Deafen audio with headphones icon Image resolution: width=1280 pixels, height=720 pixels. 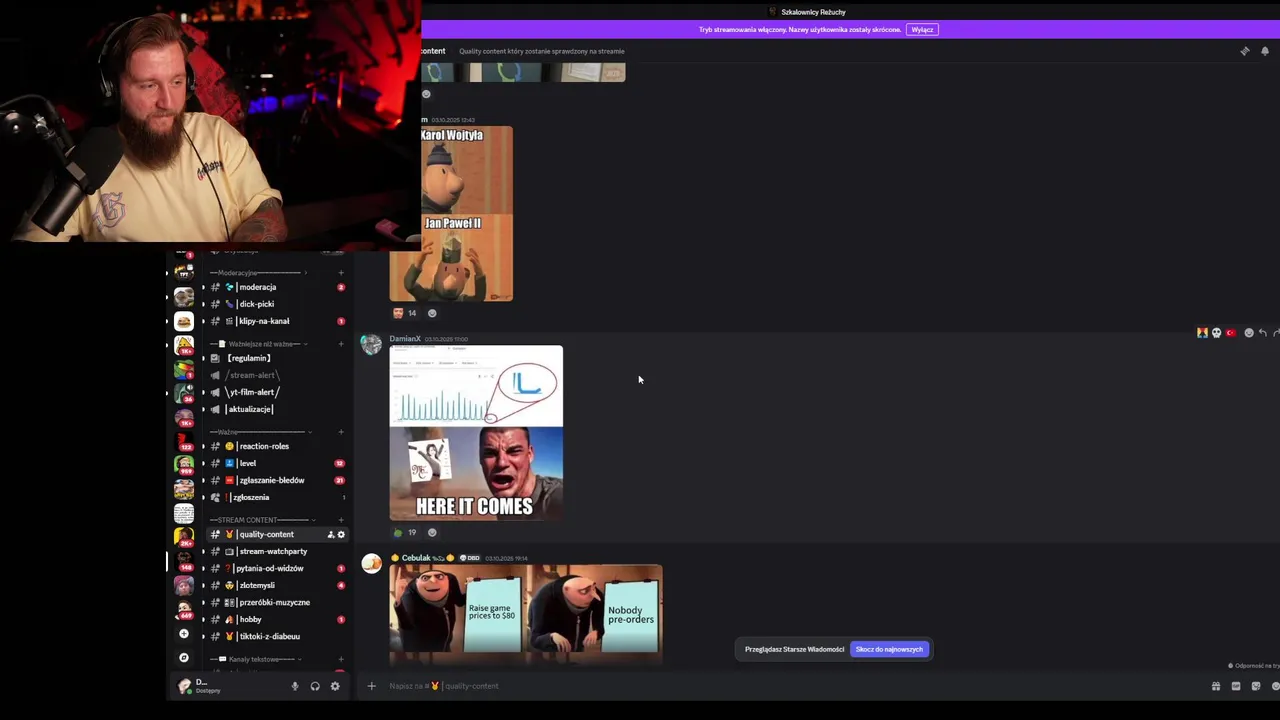[x=315, y=686]
